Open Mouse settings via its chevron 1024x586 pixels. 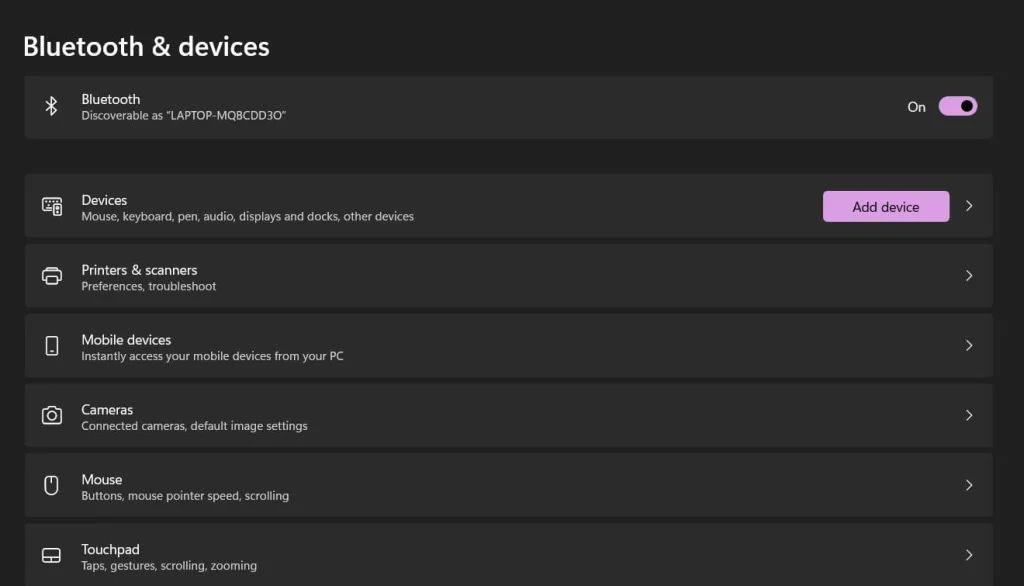point(969,485)
